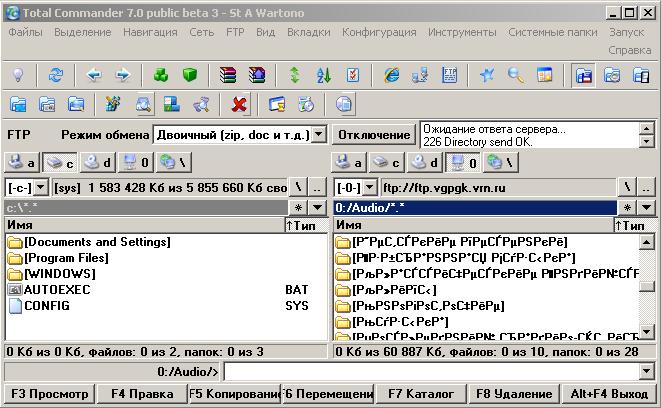
Task: Open the Сеть menu
Action: point(202,32)
